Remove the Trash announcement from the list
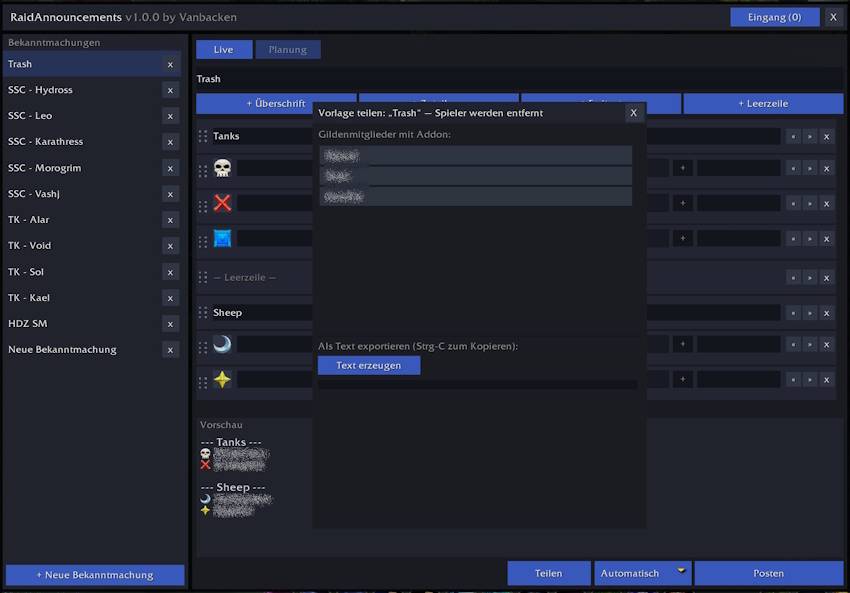This screenshot has width=850, height=593. point(170,65)
